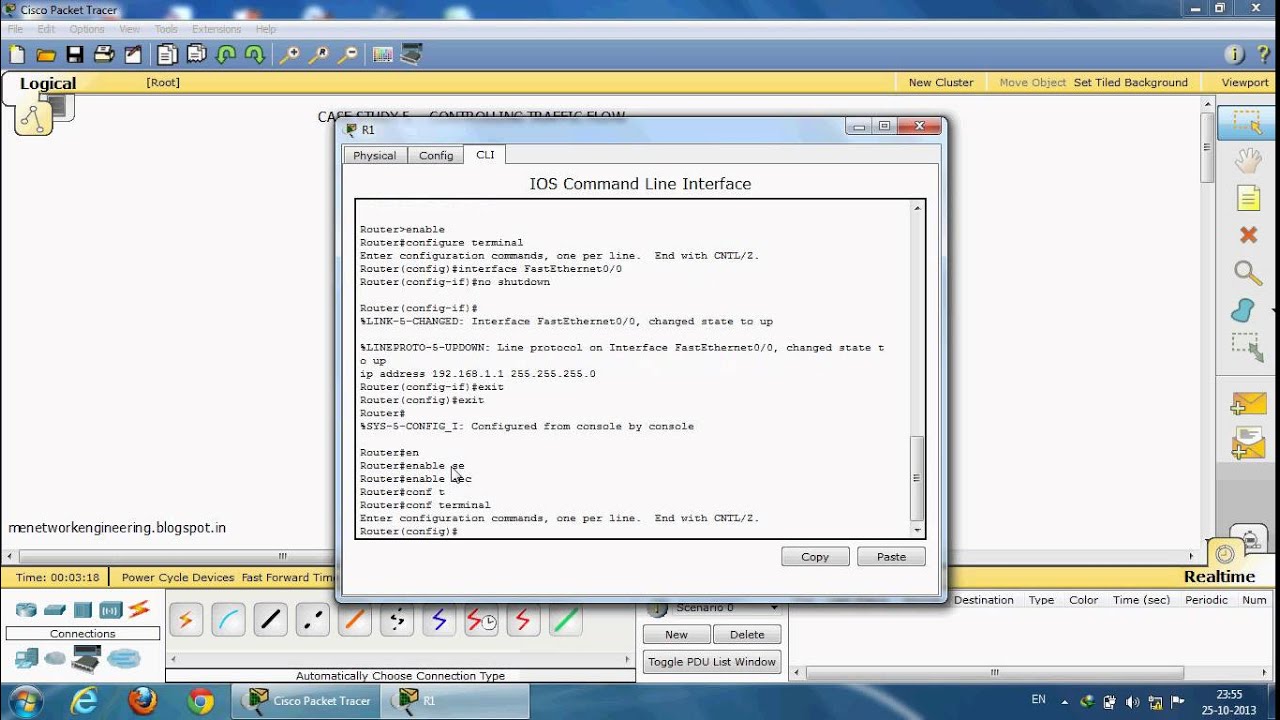
Task: Create a new file from the toolbar
Action: pos(17,55)
